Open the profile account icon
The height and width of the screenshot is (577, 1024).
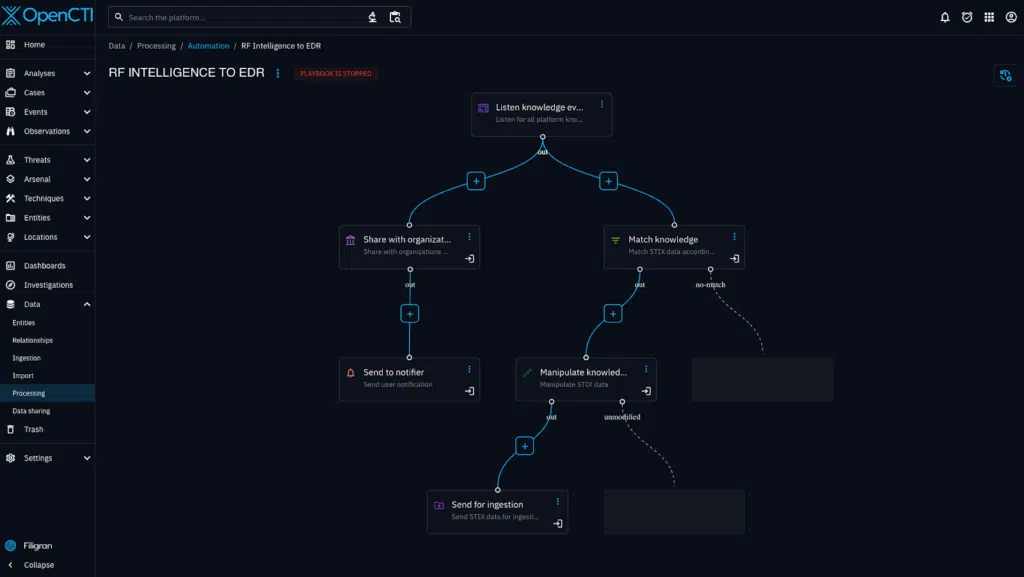[x=1012, y=16]
